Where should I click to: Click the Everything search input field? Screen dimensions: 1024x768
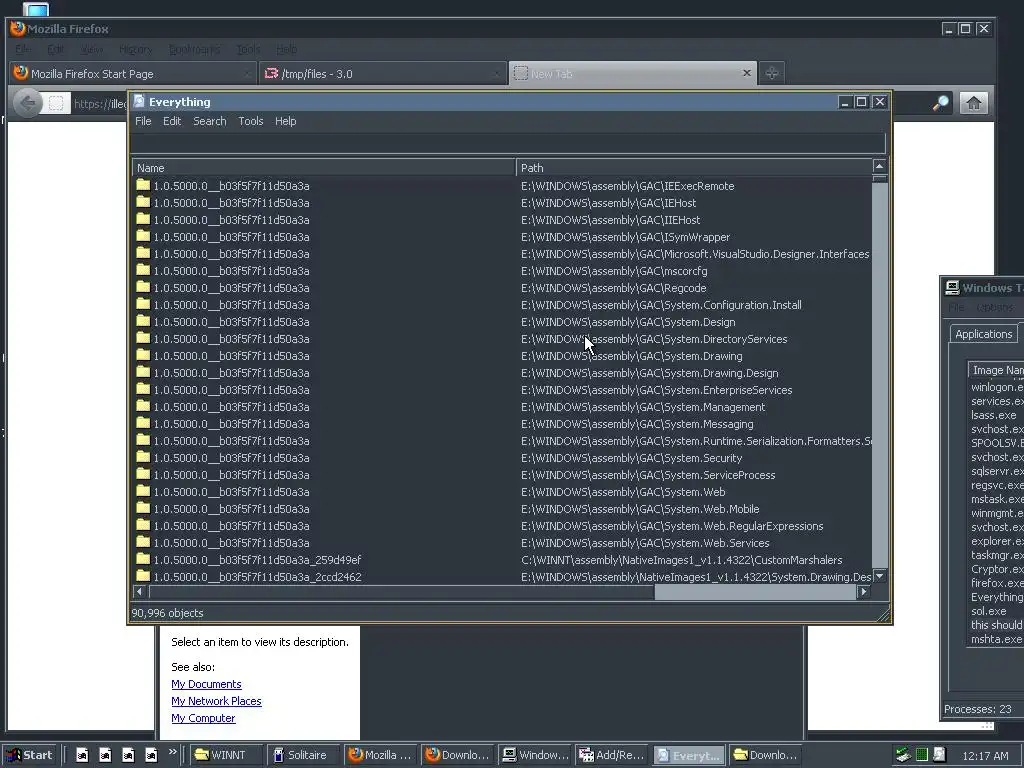508,143
